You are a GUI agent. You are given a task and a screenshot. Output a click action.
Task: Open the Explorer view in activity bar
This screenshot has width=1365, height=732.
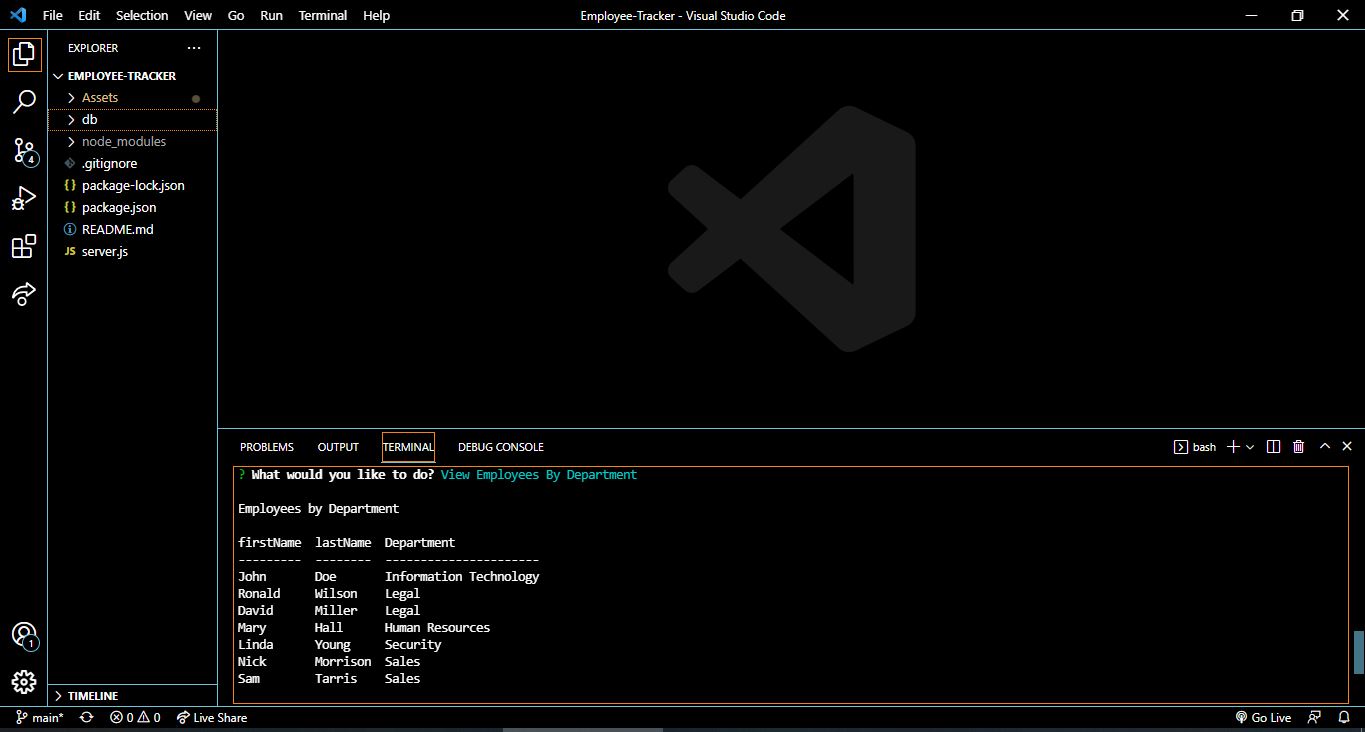click(x=24, y=54)
